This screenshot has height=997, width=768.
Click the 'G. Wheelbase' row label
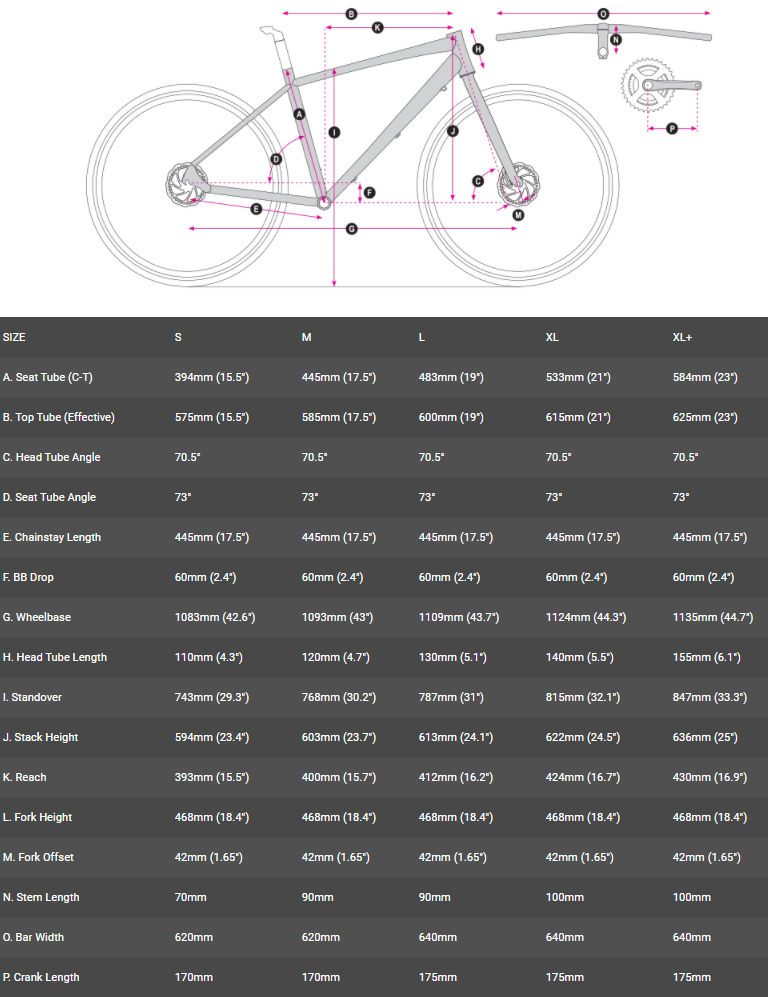tap(37, 618)
